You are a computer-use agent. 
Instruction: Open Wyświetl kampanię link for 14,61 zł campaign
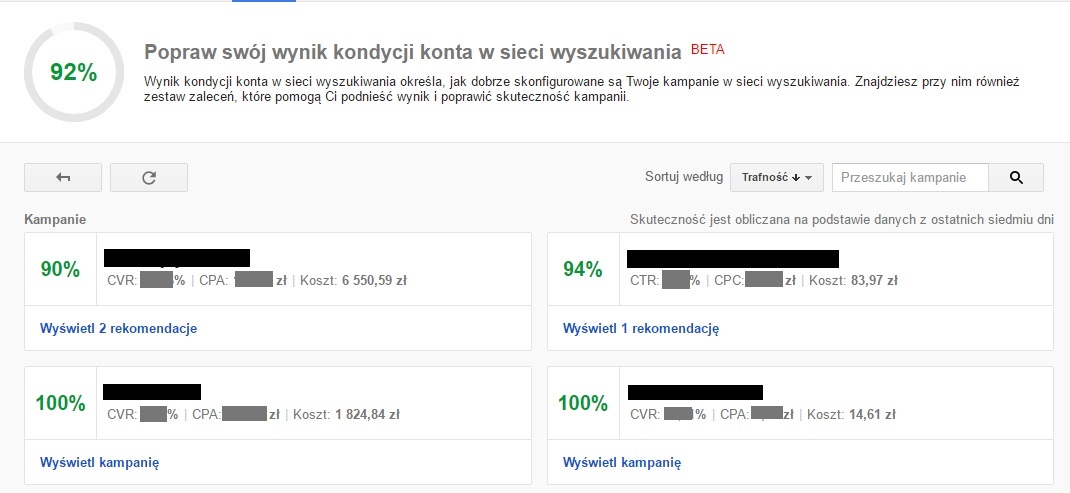622,462
